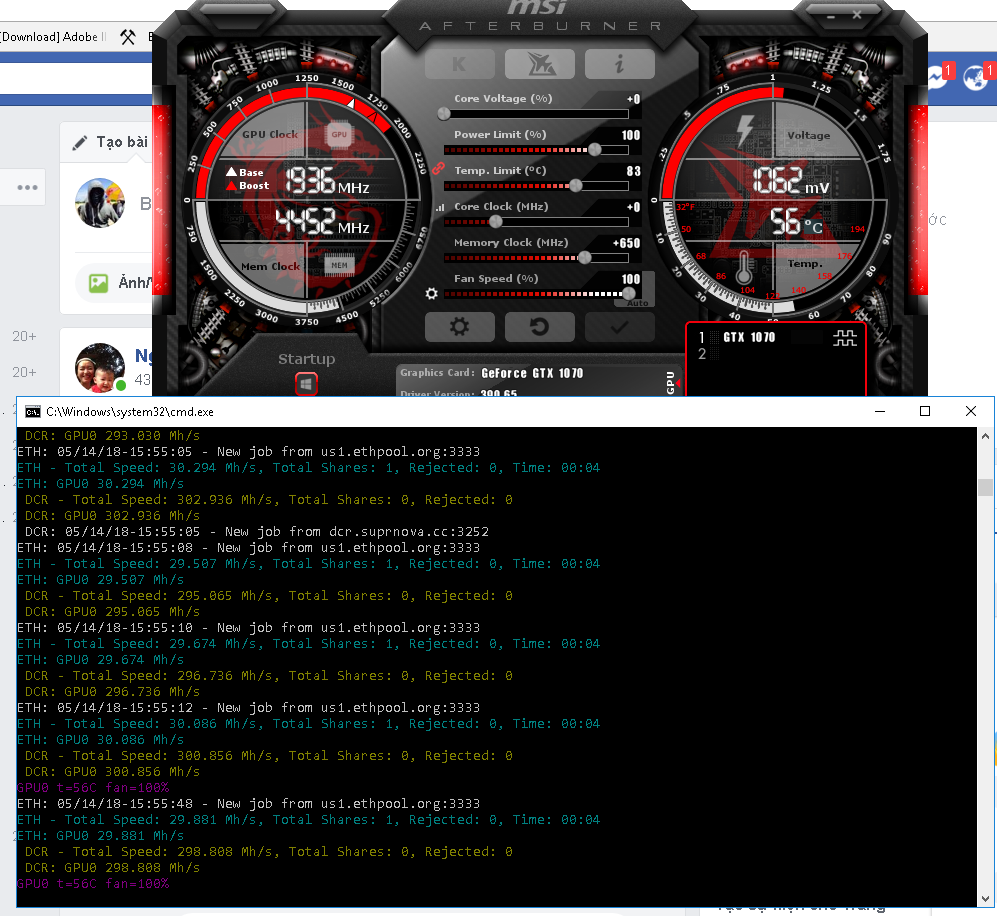Click cmd scrollbar down arrow
This screenshot has width=997, height=916.
tap(985, 899)
